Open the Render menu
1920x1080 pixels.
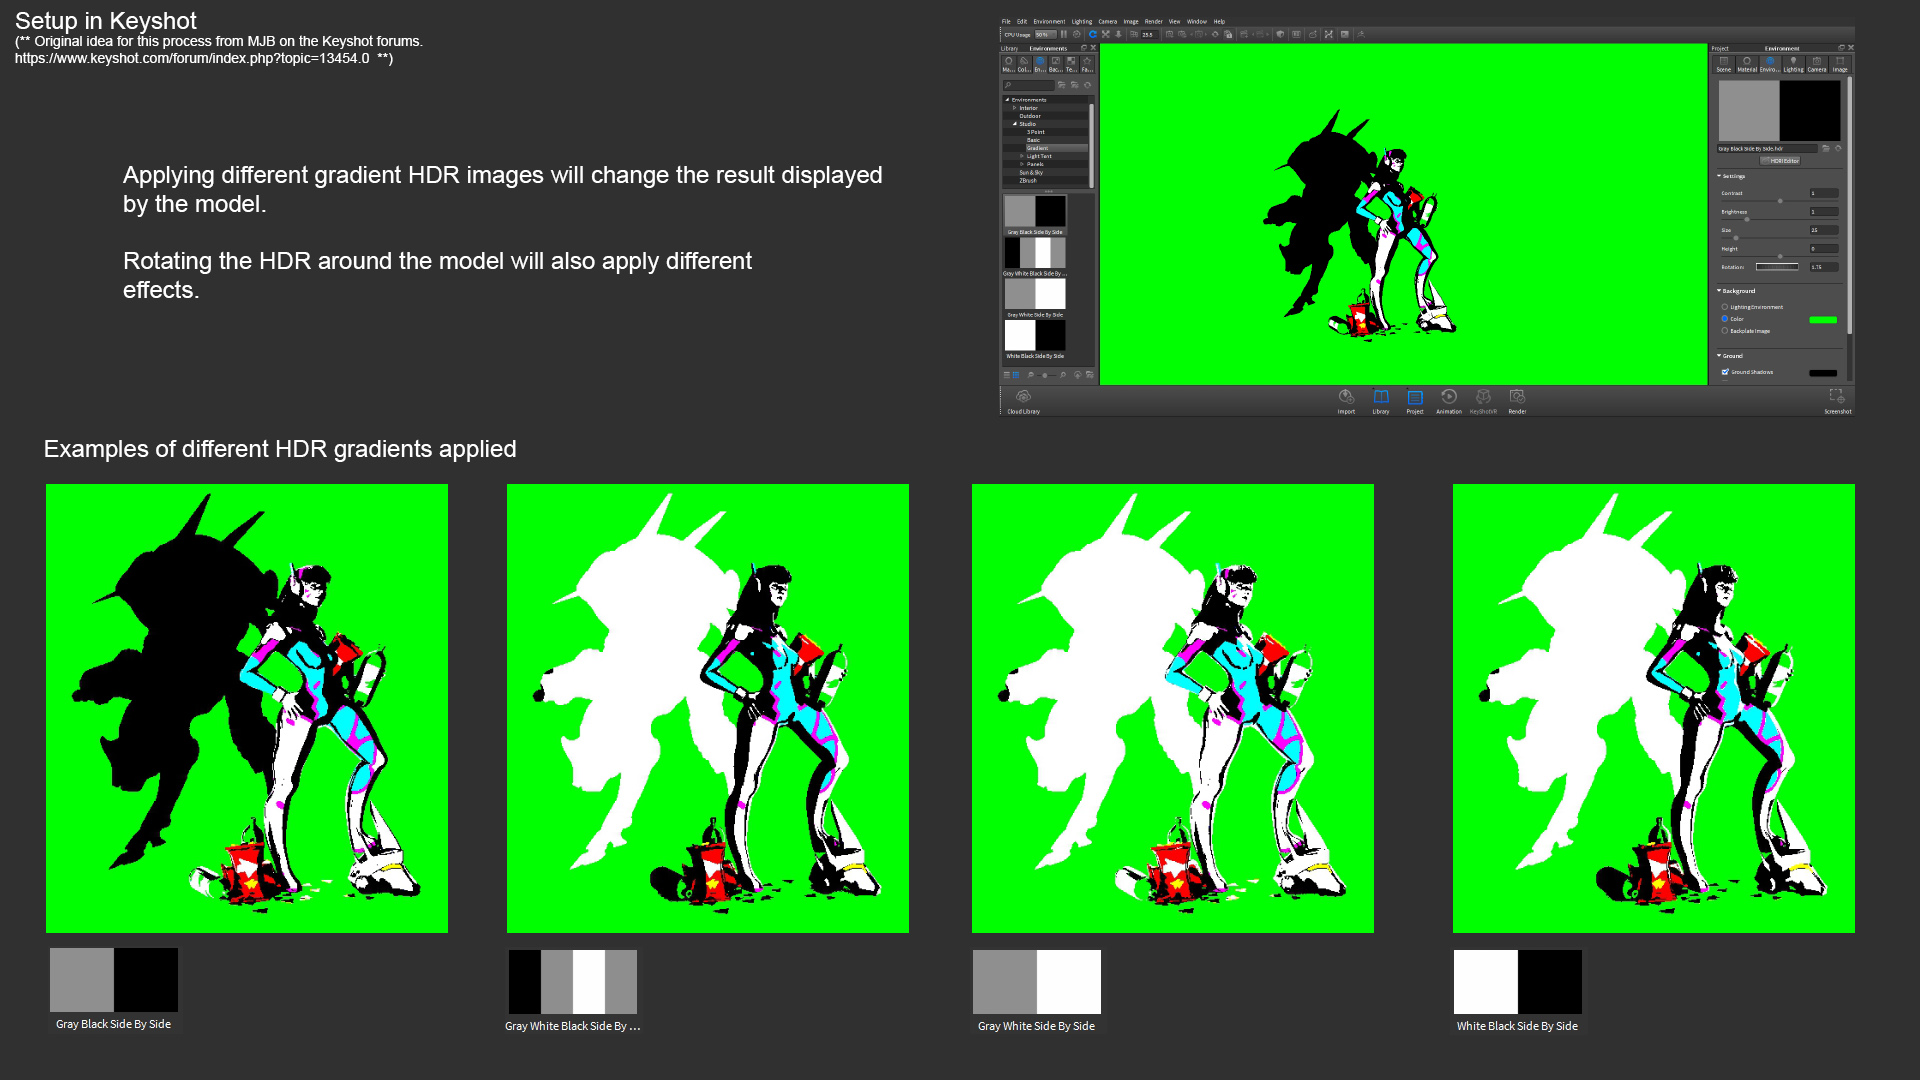pos(1153,21)
